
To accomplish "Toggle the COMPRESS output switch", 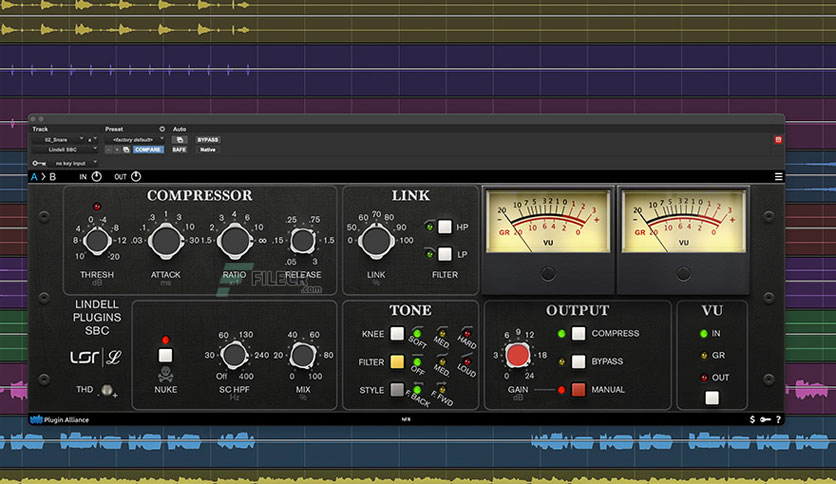I will (578, 334).
